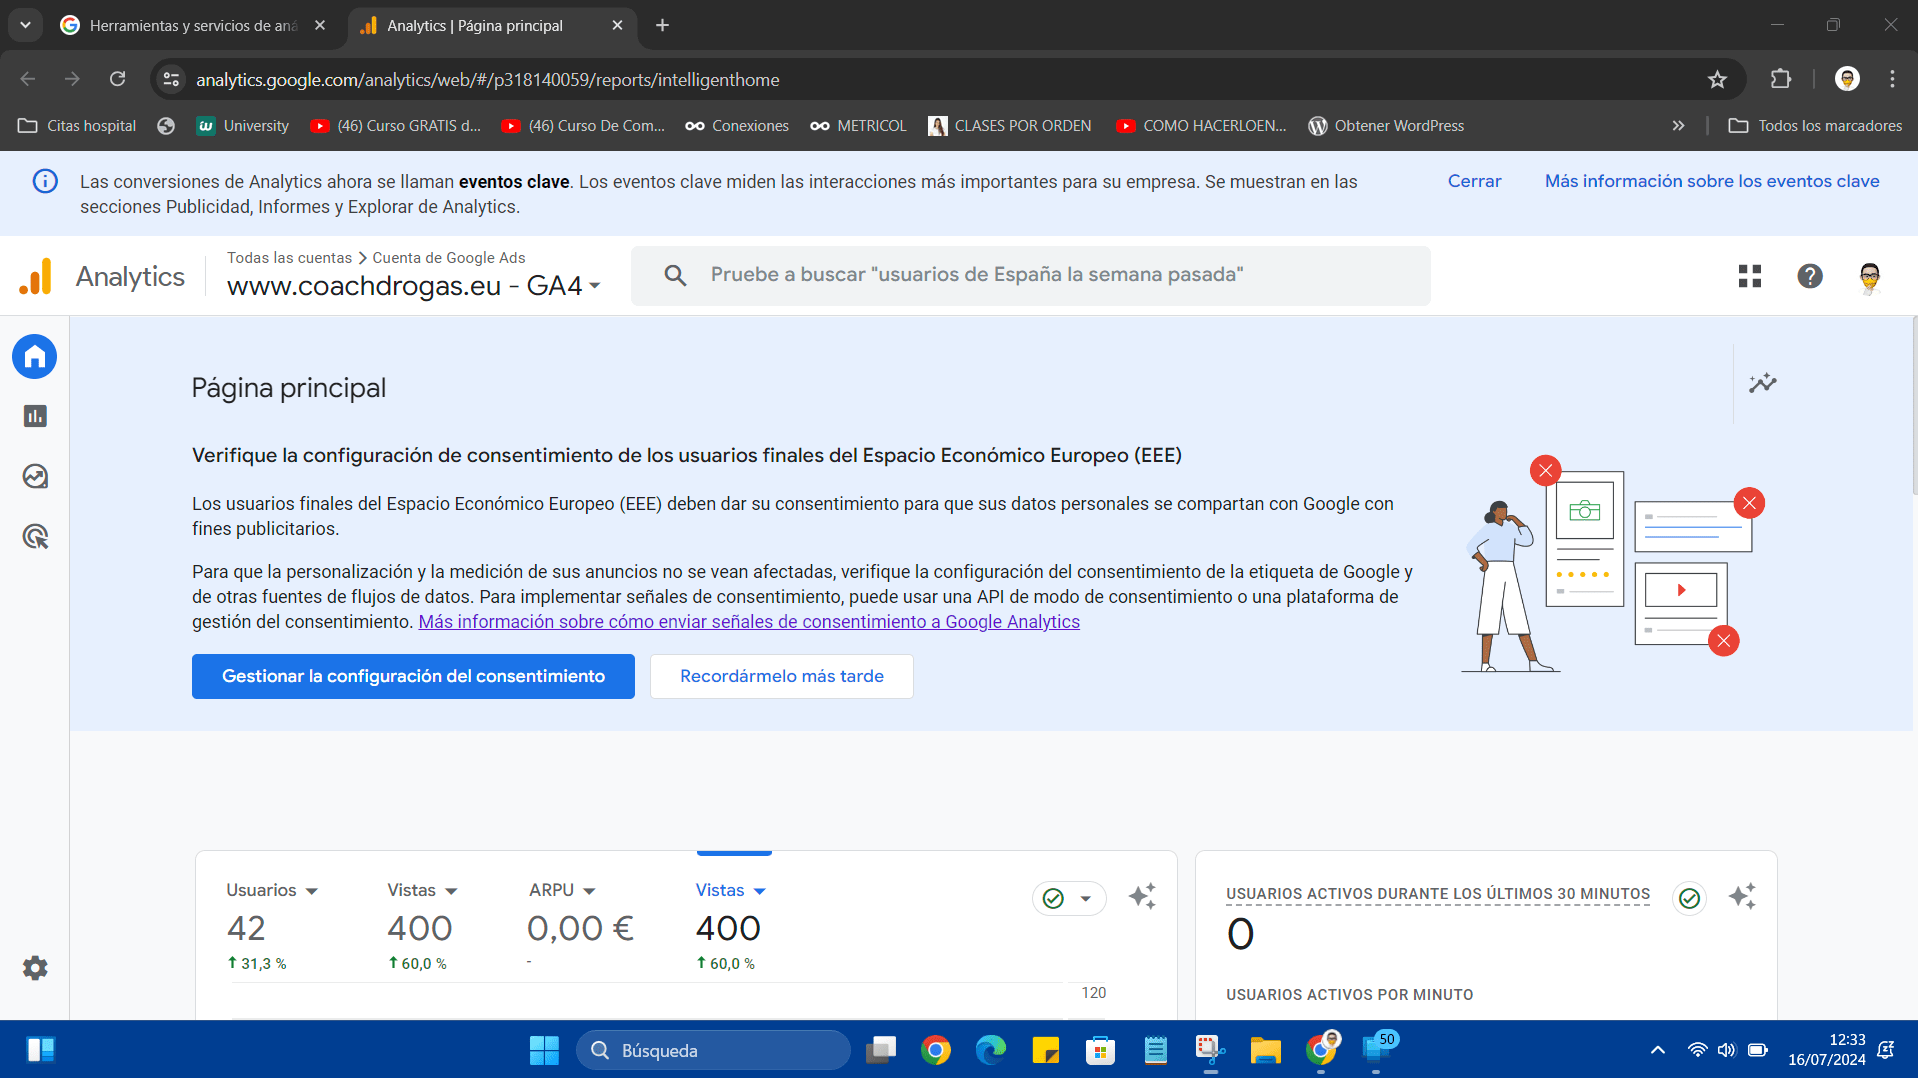Select the Analytics | Página principal tab

490,25
